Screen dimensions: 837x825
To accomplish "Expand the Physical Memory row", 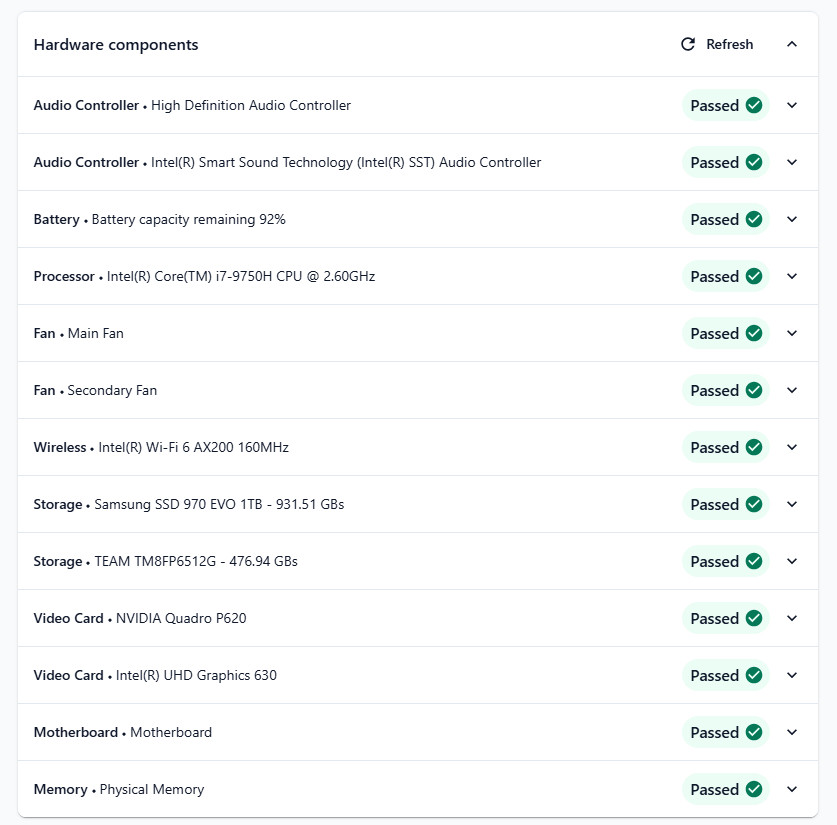I will pos(792,789).
